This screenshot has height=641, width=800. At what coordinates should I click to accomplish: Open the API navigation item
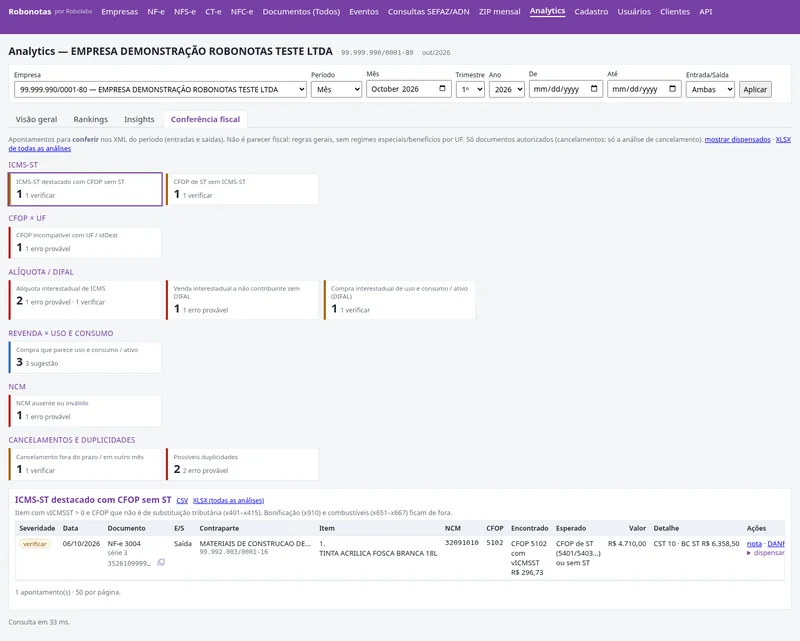click(706, 12)
